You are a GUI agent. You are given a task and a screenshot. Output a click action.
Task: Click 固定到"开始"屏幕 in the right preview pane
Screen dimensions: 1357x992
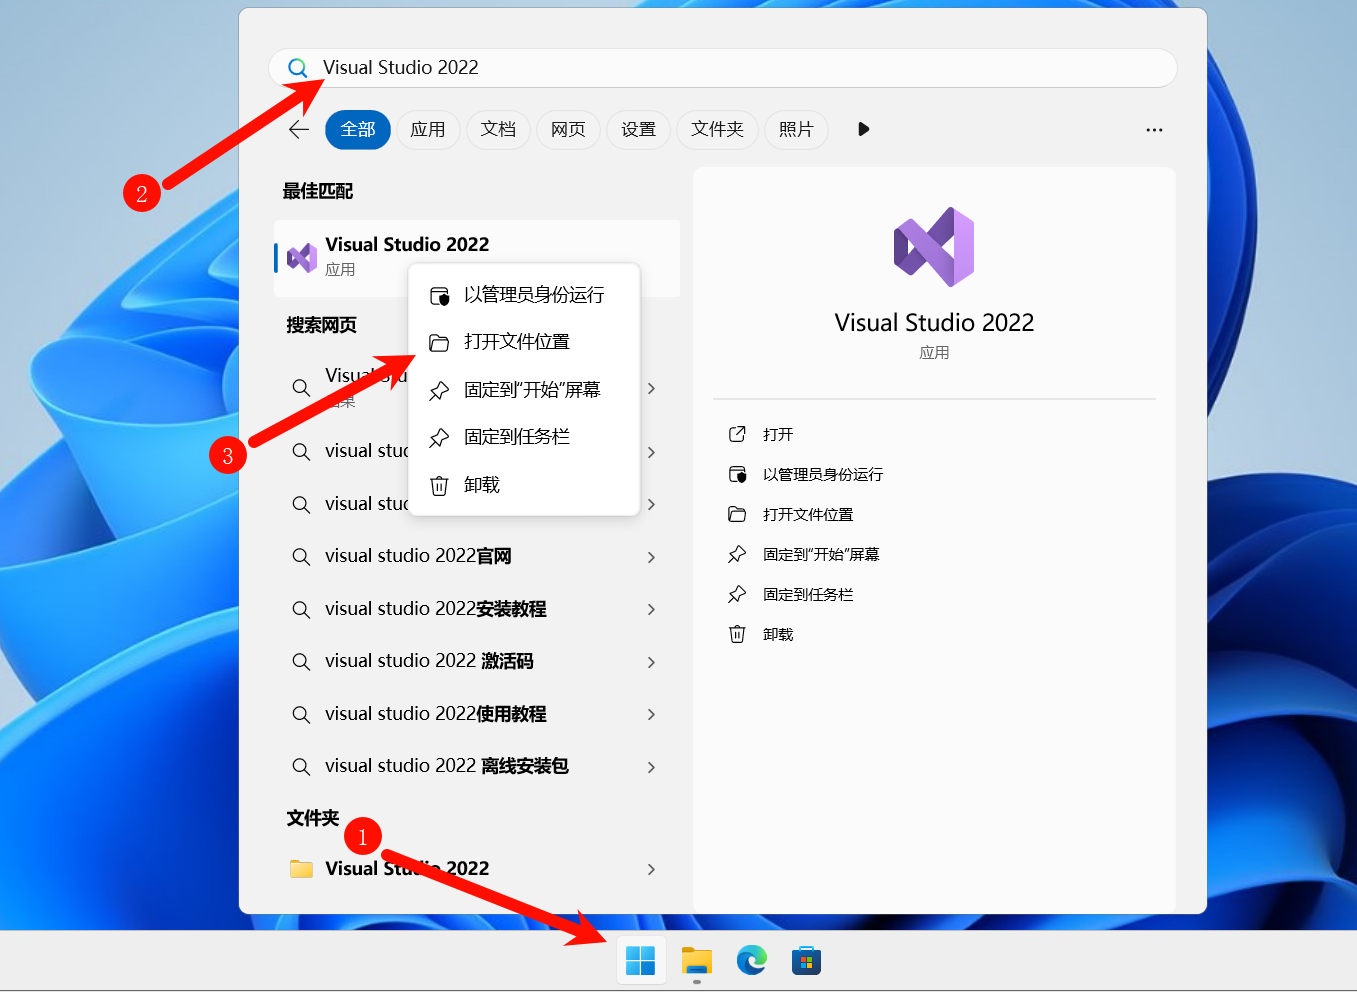pos(821,554)
